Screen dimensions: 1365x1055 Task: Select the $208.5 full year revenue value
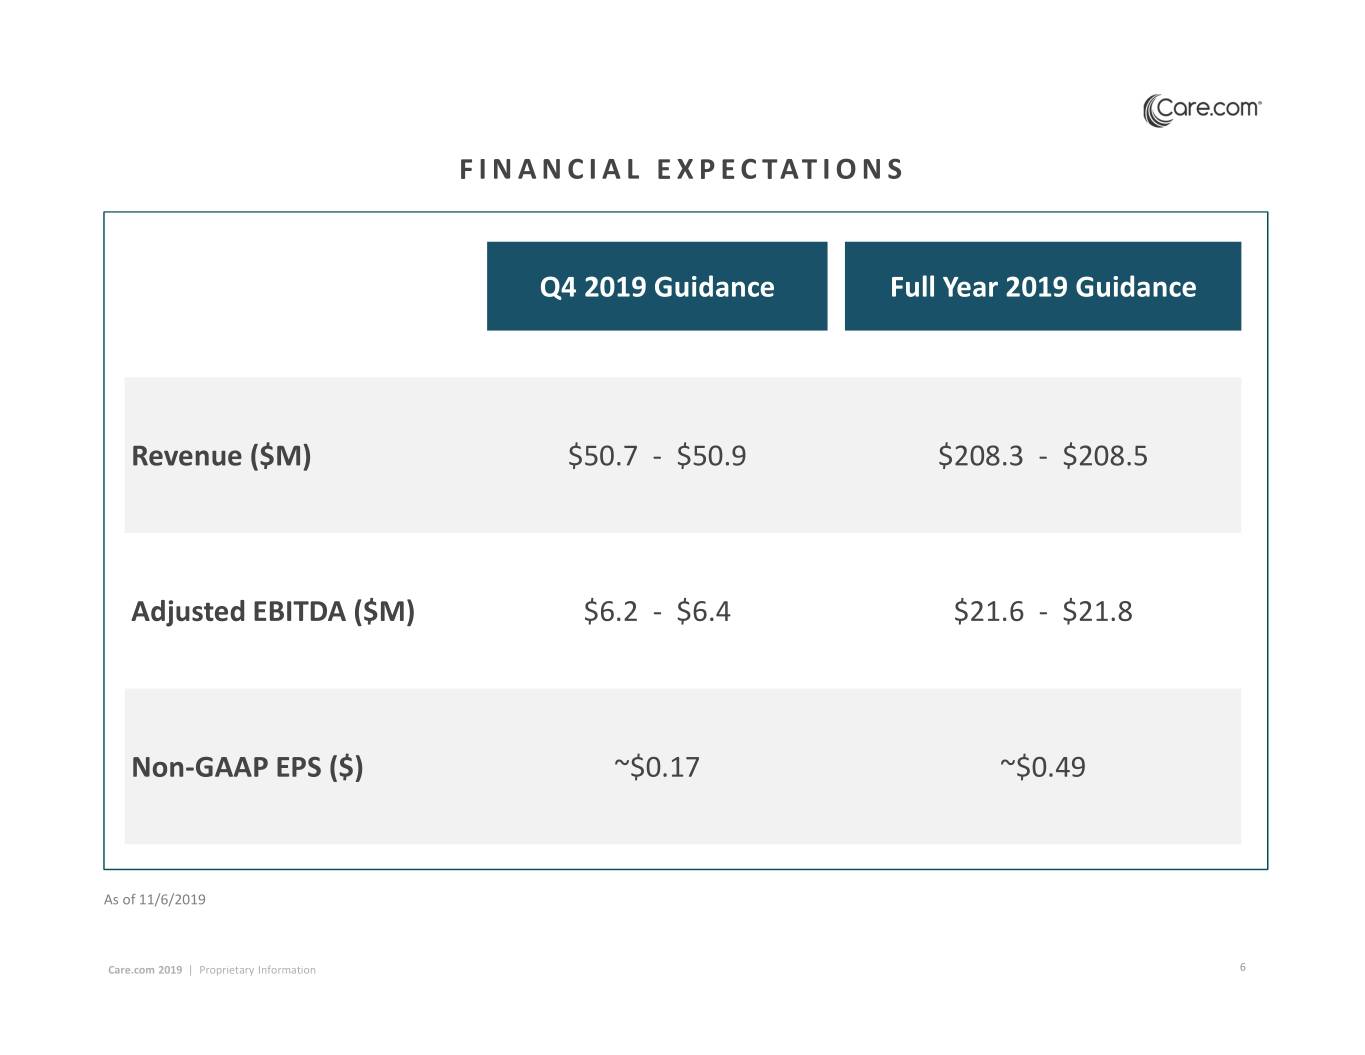click(1105, 456)
